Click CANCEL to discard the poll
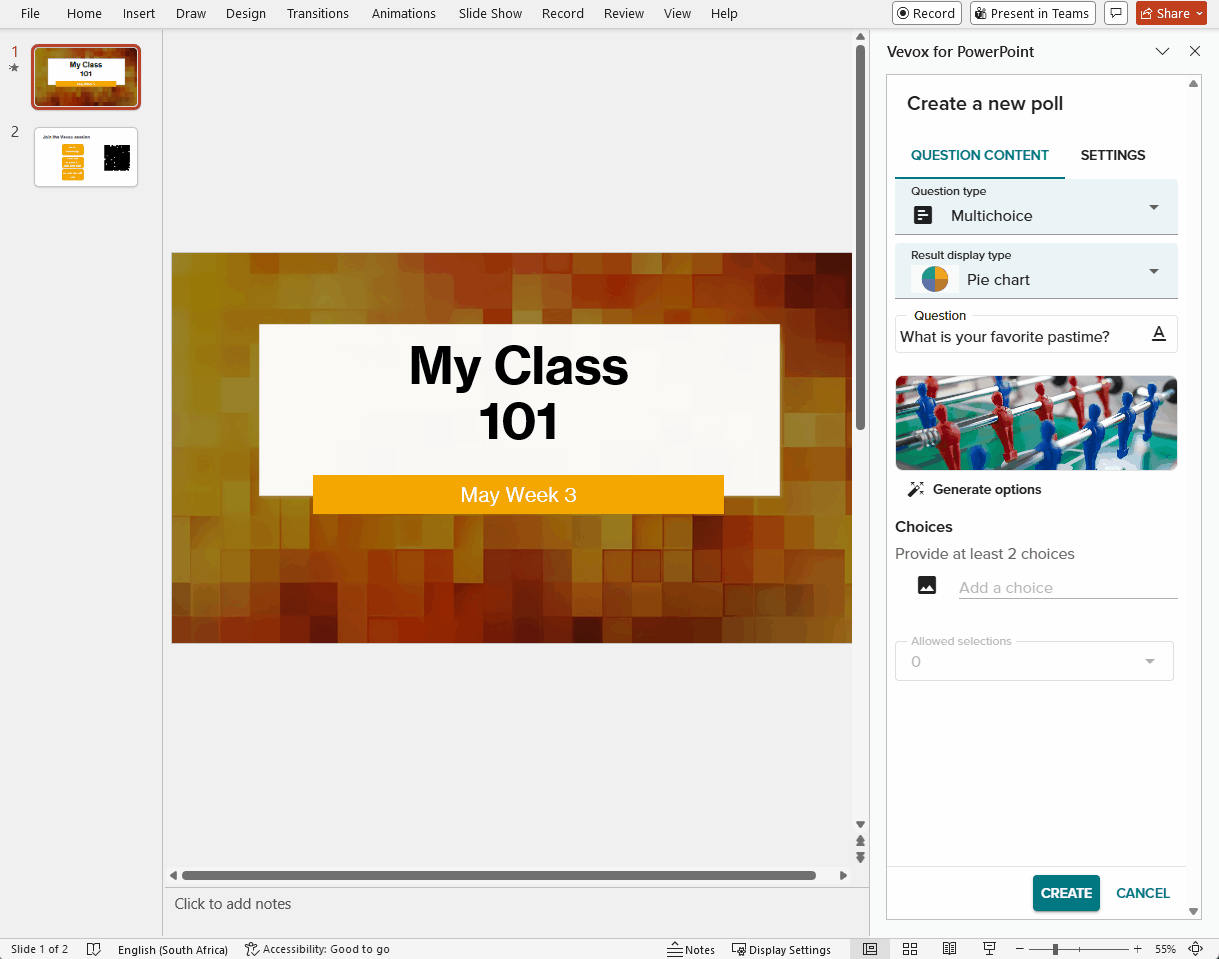1219x959 pixels. point(1142,893)
